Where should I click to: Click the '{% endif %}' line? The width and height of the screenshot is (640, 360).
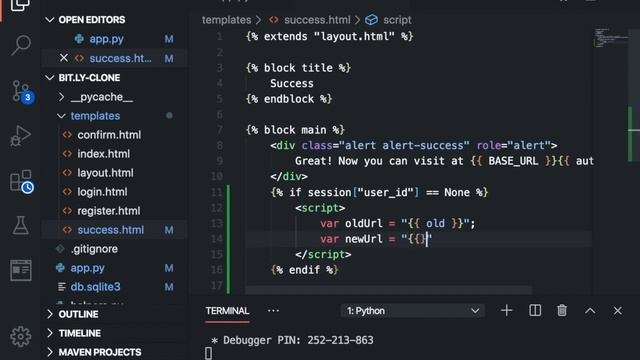304,270
